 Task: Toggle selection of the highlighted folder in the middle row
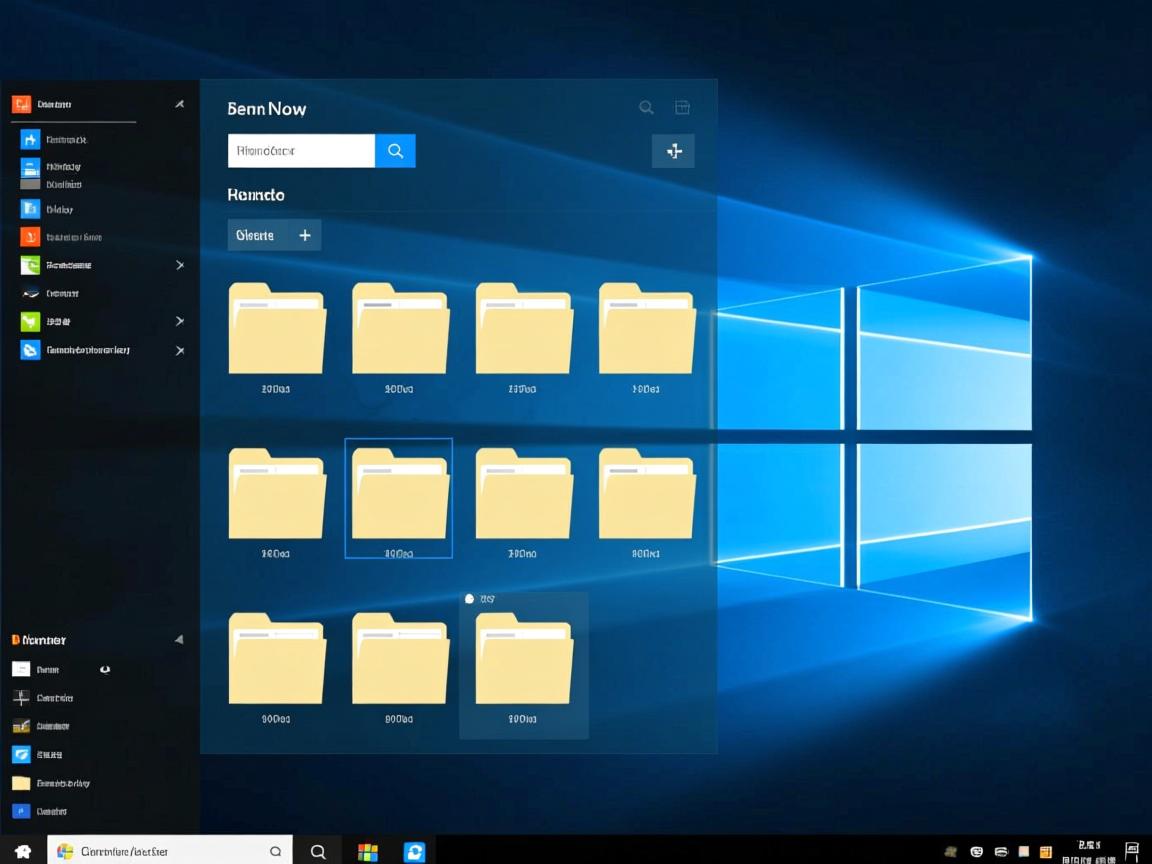click(x=399, y=497)
